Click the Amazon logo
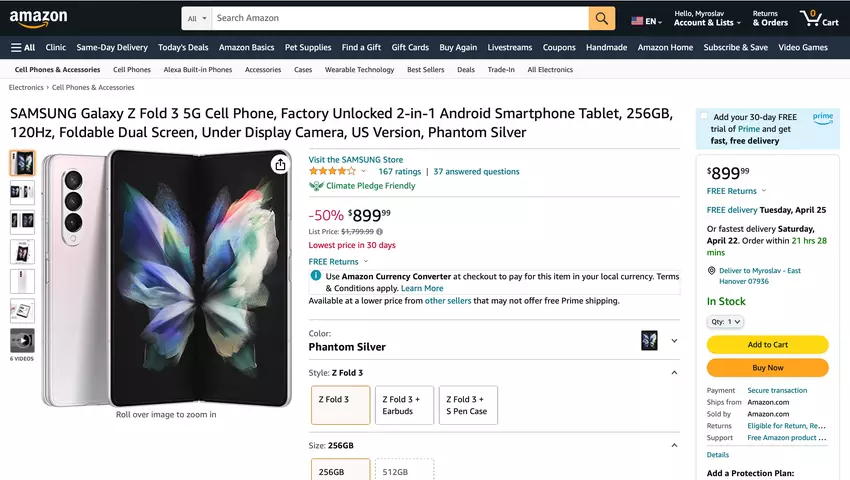The width and height of the screenshot is (850, 480). pyautogui.click(x=39, y=18)
